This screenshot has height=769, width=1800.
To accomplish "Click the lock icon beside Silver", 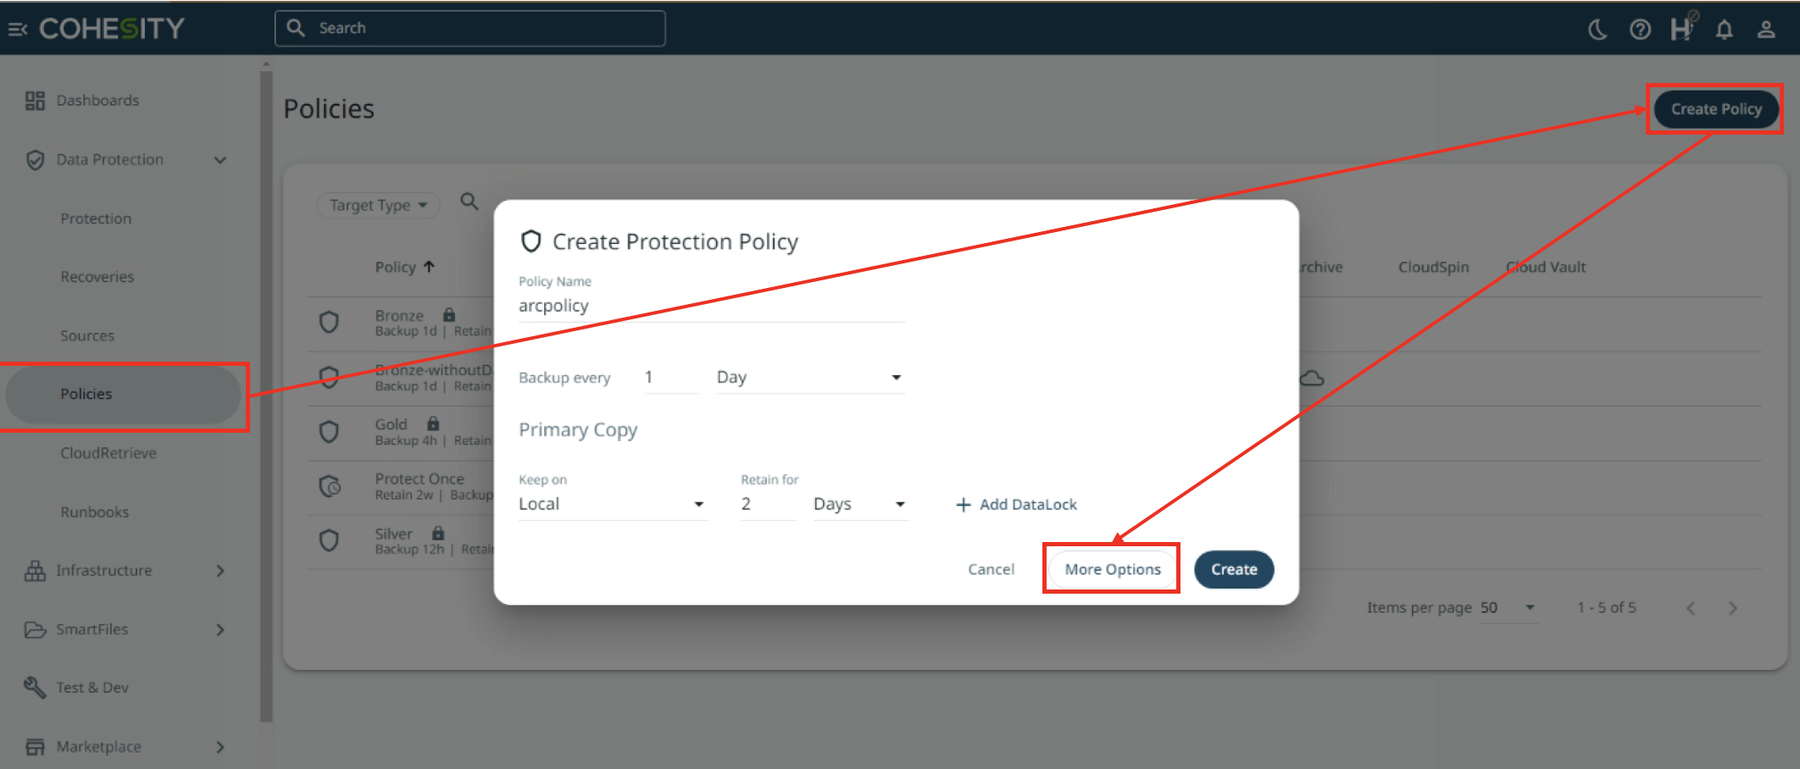I will (438, 534).
